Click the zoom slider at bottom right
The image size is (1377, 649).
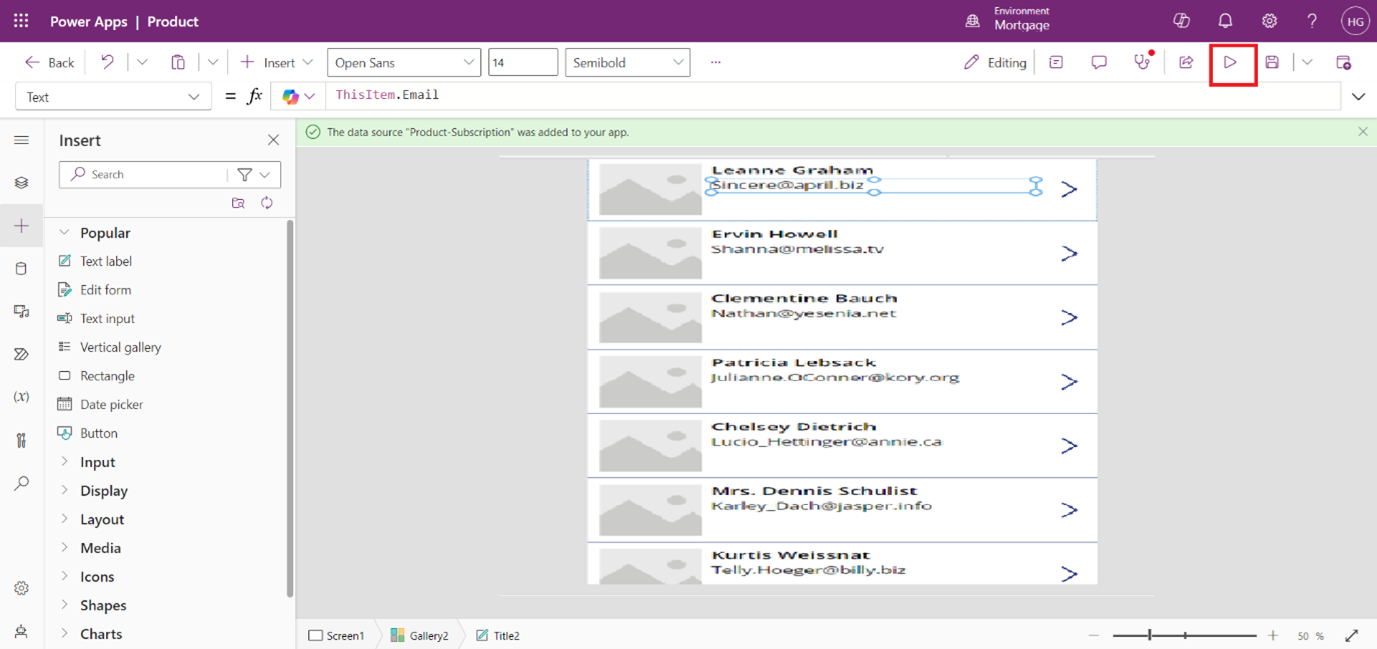(x=1184, y=635)
